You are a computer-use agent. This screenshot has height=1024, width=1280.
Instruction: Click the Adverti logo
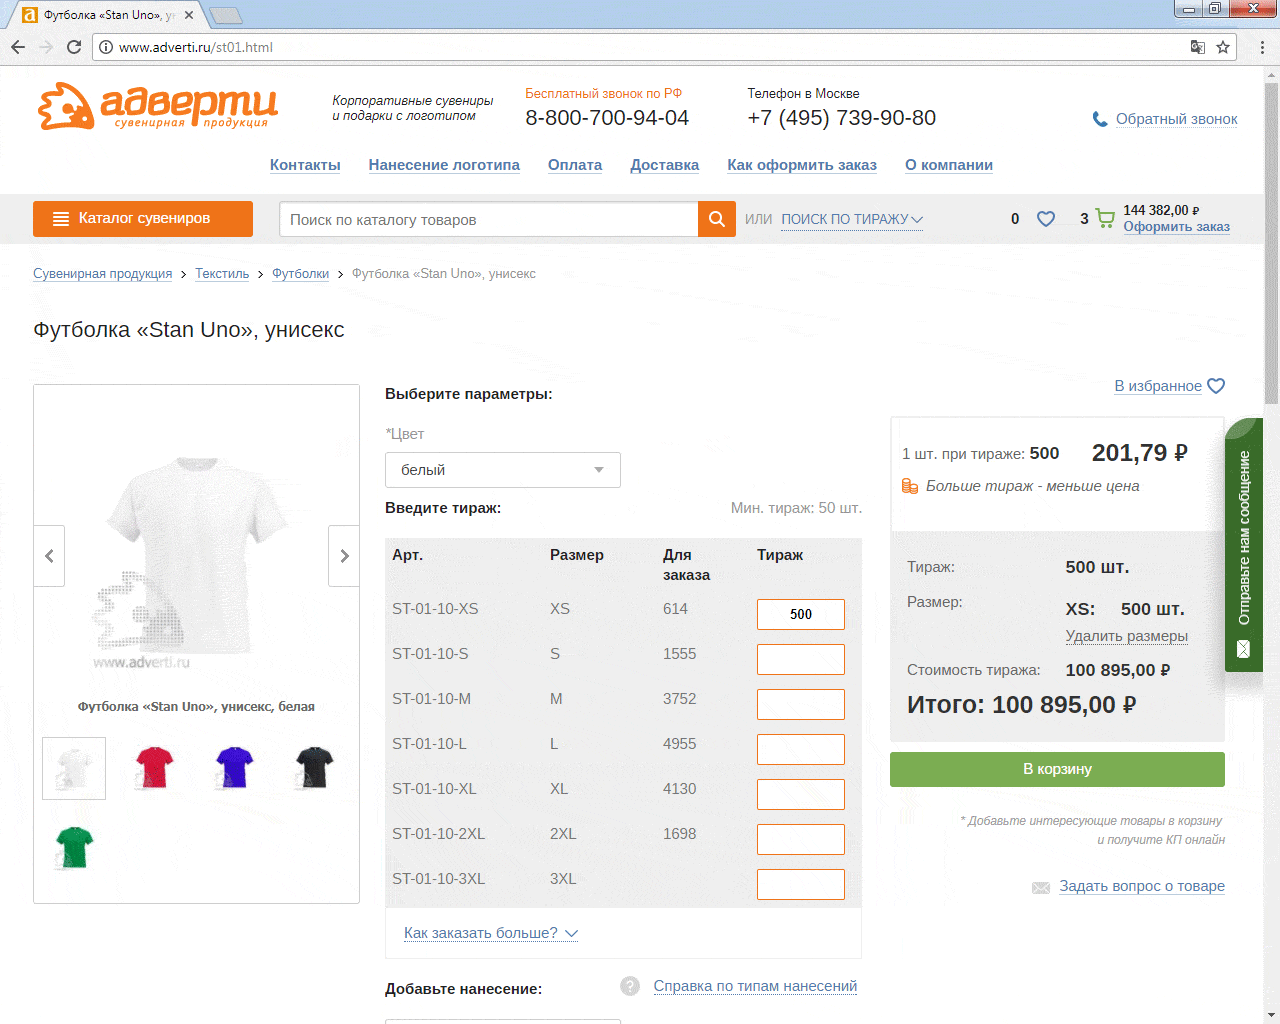coord(158,106)
